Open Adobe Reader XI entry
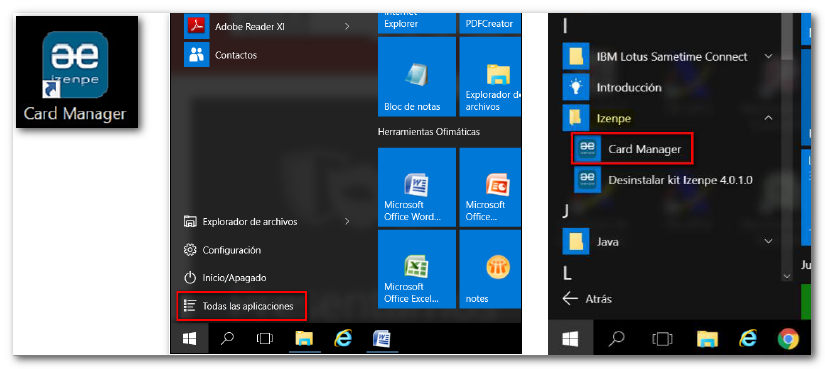This screenshot has width=825, height=369. tap(268, 26)
